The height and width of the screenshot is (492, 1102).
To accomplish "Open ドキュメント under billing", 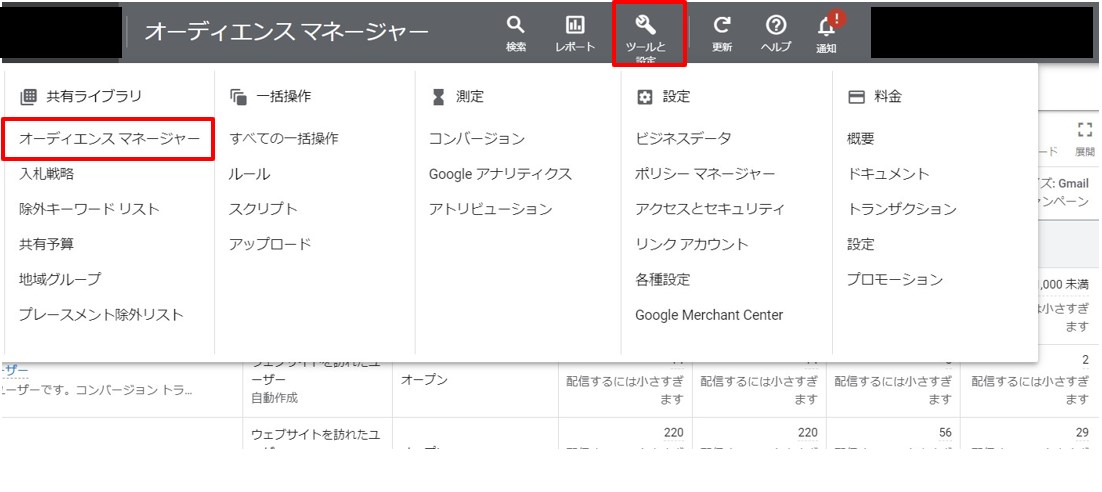I will 888,174.
